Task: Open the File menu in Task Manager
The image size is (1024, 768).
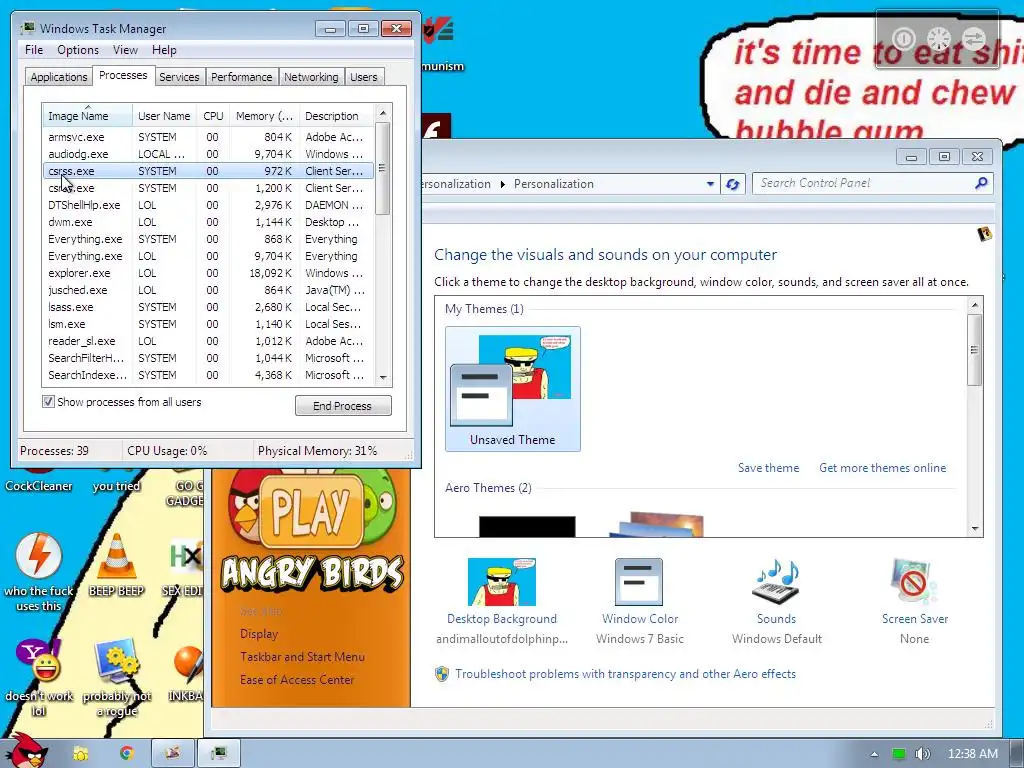Action: [34, 50]
